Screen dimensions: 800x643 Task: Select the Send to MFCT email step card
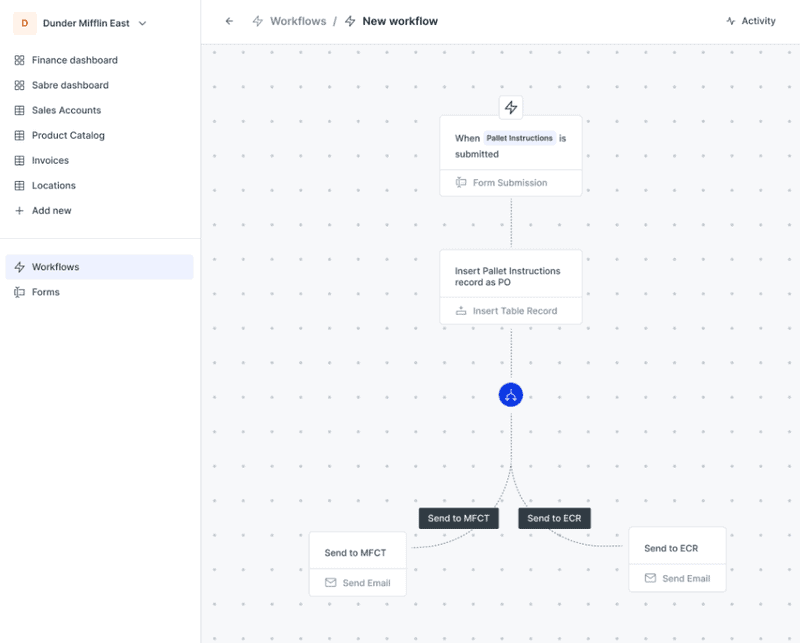(x=358, y=564)
